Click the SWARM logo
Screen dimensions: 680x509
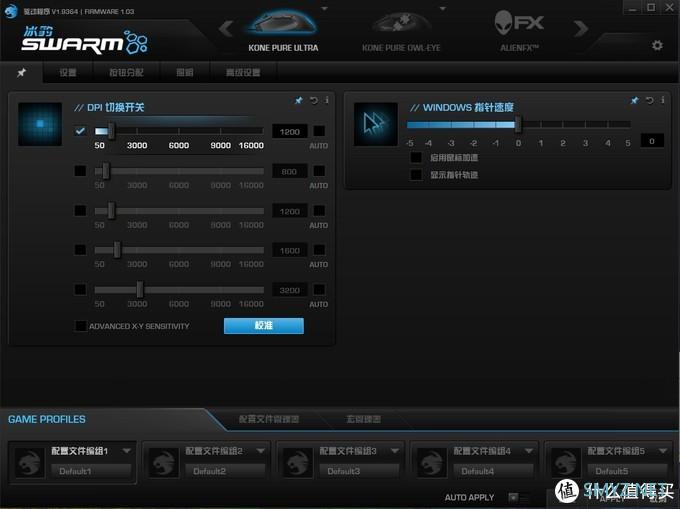coord(85,40)
